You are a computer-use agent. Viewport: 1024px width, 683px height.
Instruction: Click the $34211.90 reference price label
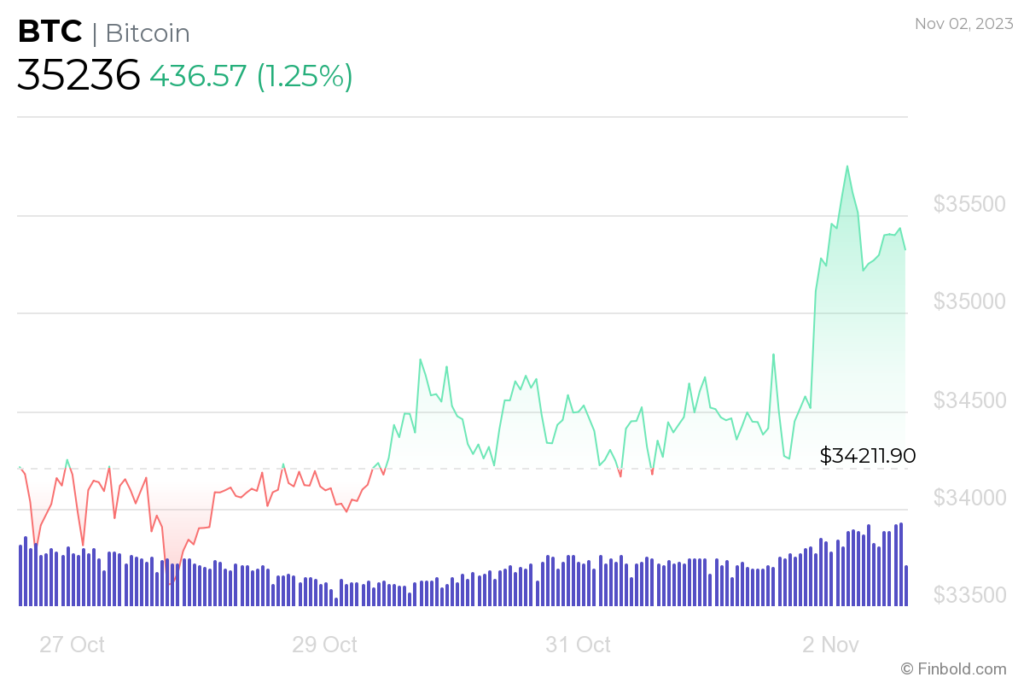(x=867, y=455)
